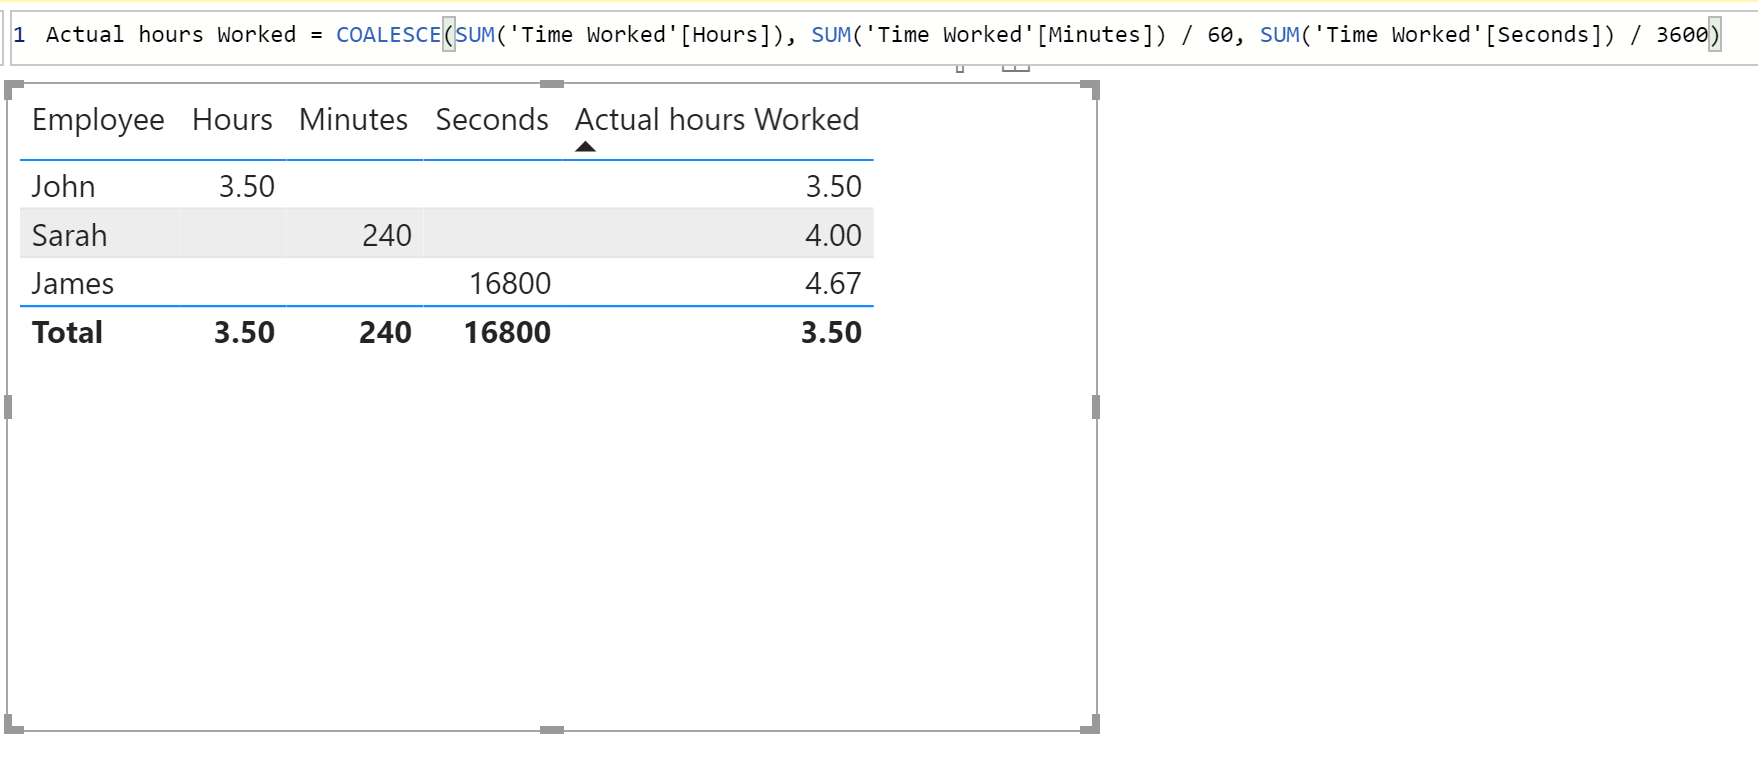Click the visual's bottom-middle resize handle
1758x758 pixels.
(x=552, y=730)
